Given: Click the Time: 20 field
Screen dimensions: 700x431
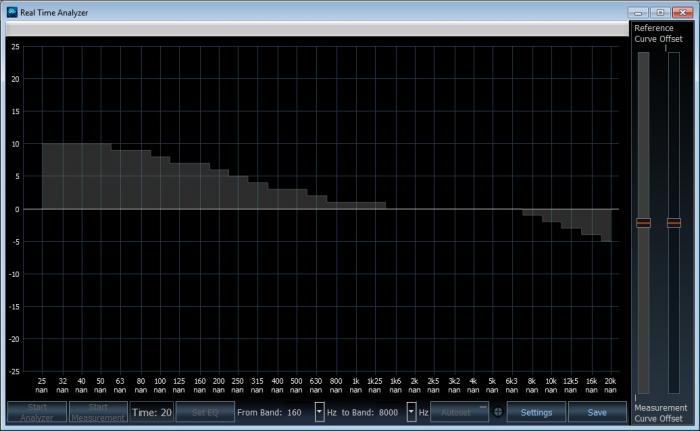Looking at the screenshot, I should click(x=151, y=412).
